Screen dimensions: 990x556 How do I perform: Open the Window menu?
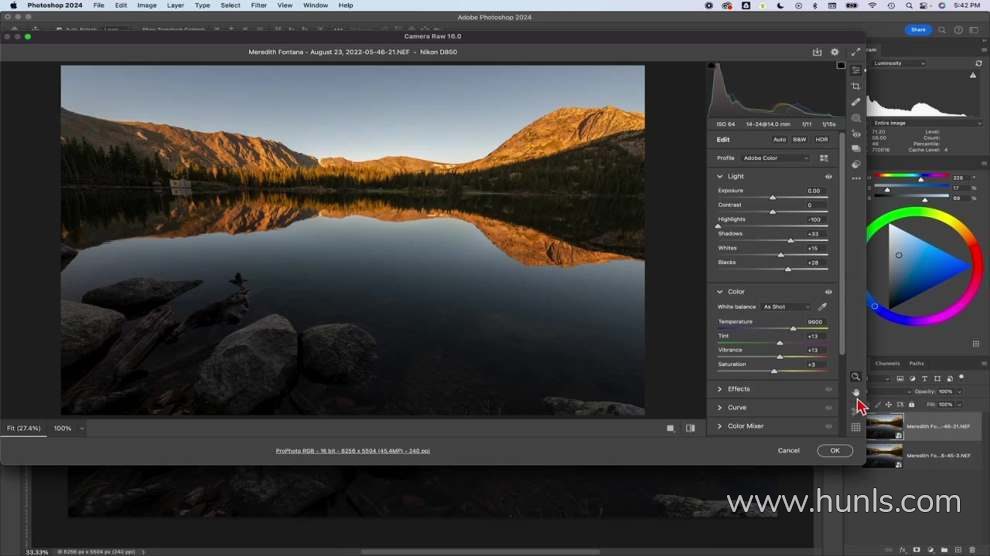click(x=315, y=5)
